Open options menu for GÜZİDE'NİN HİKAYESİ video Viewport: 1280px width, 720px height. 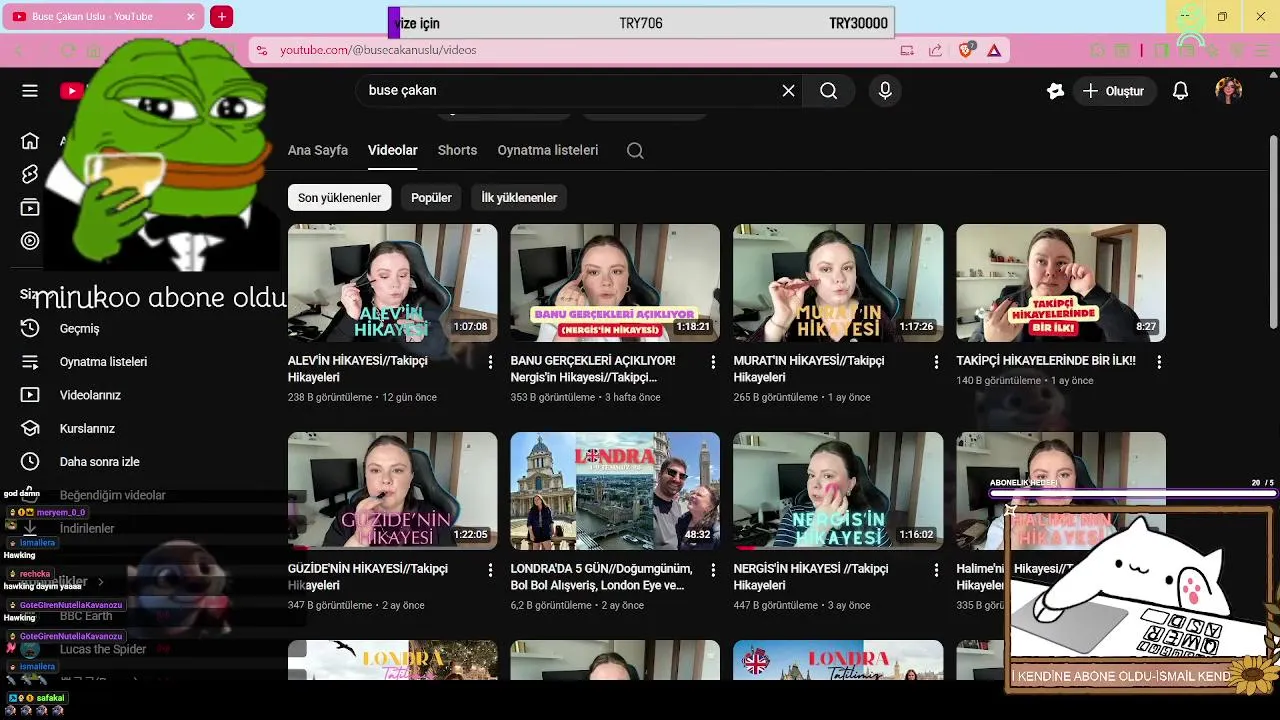490,570
